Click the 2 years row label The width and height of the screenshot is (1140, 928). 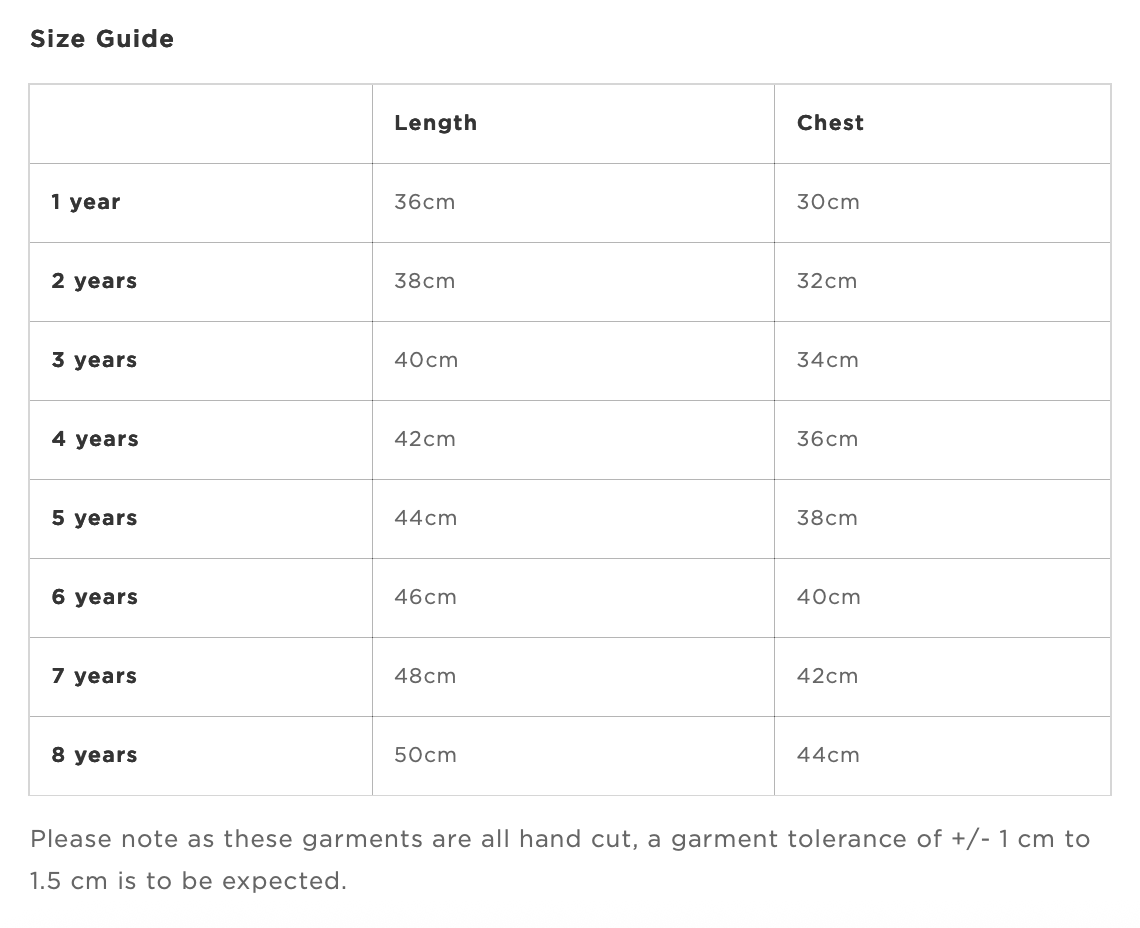click(x=95, y=281)
